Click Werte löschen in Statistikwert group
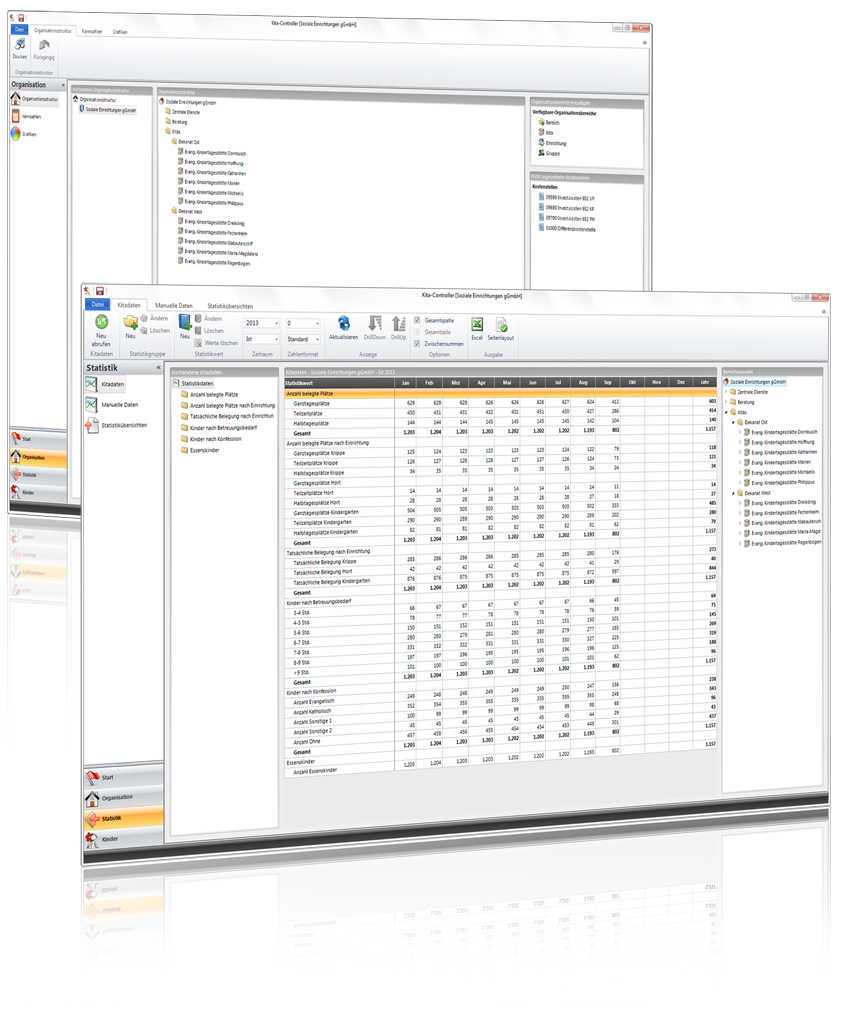 click(x=221, y=343)
